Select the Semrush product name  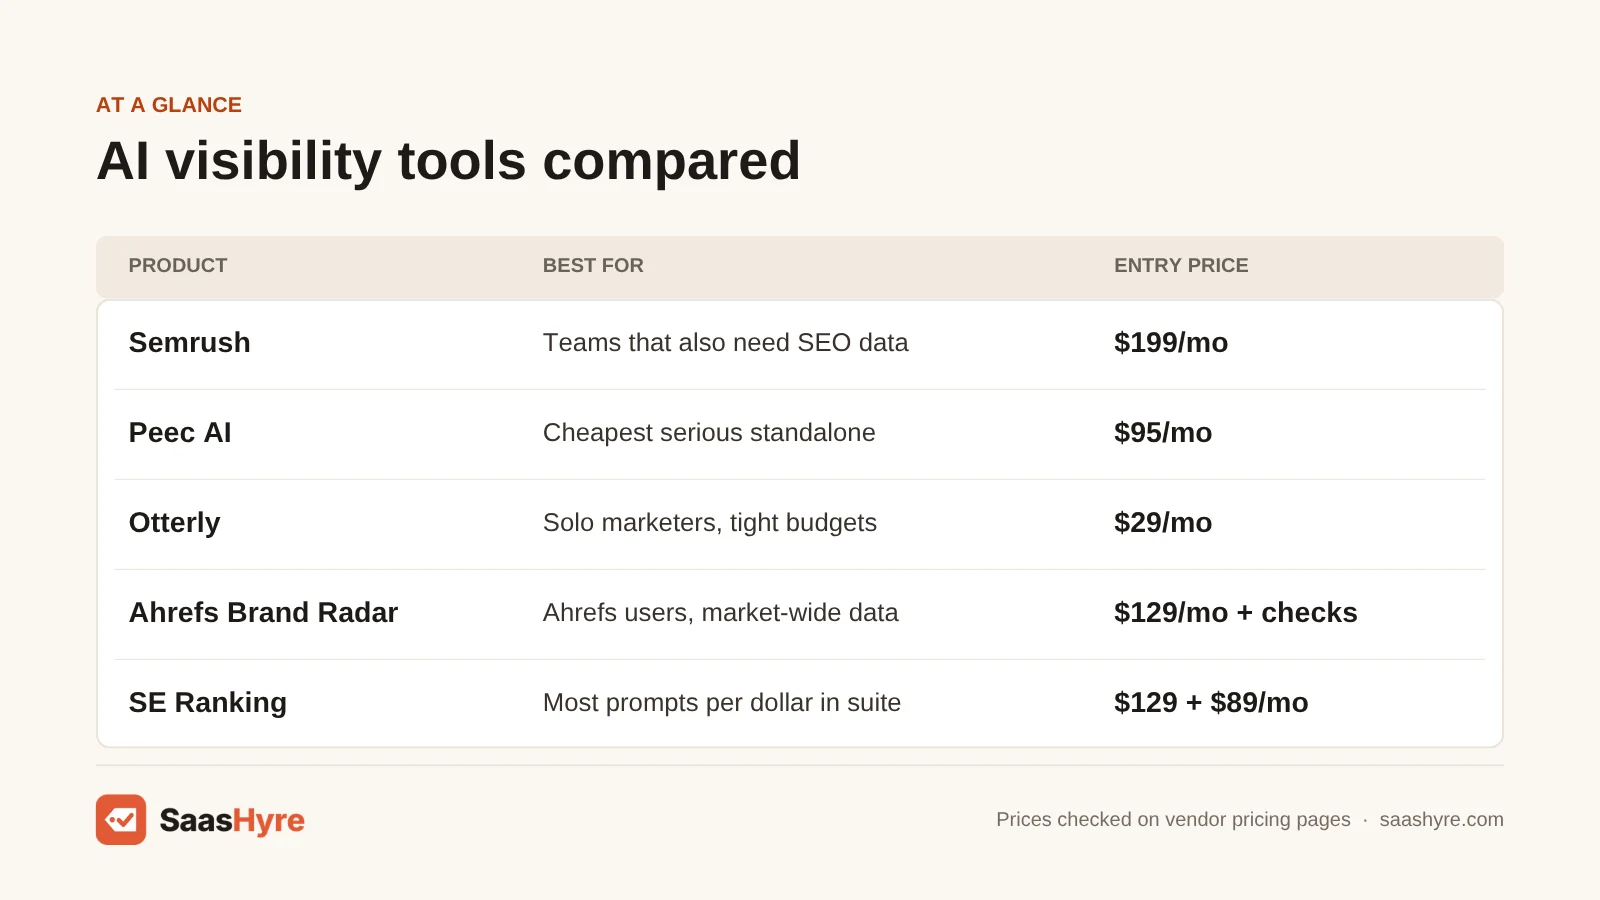190,342
